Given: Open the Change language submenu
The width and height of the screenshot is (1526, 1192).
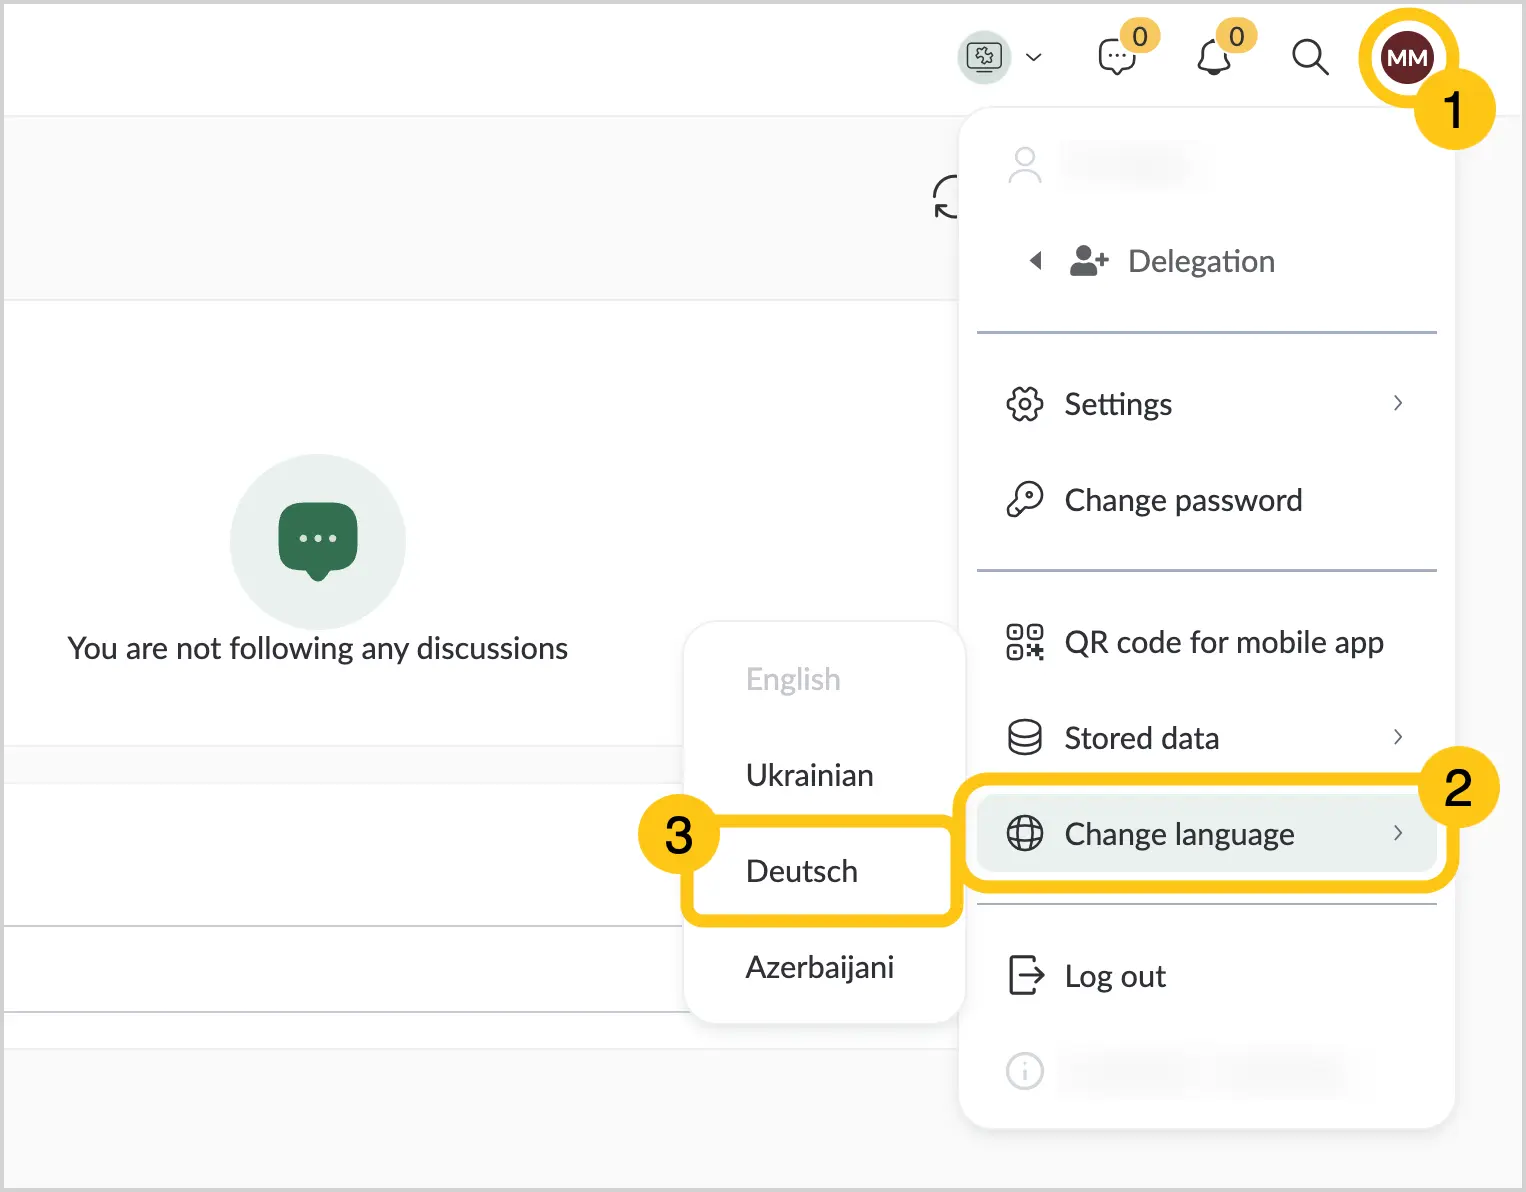Looking at the screenshot, I should (x=1206, y=833).
